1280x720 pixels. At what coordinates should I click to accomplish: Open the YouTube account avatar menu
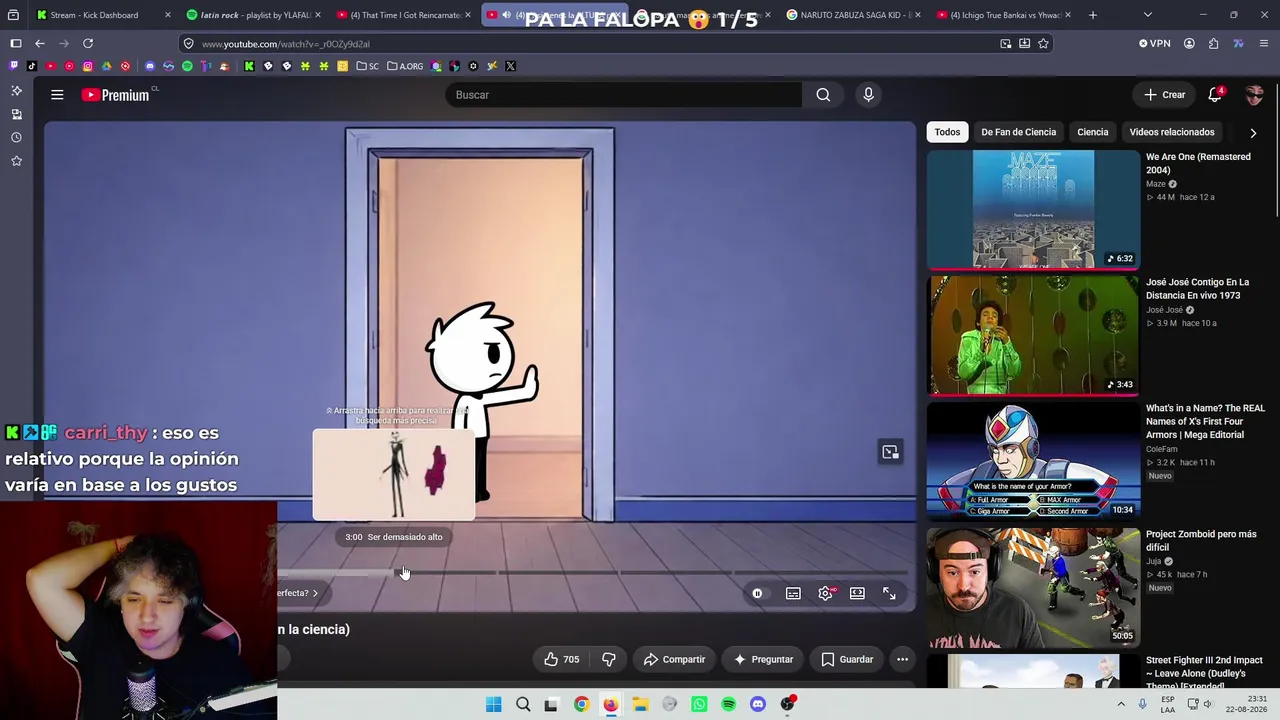point(1254,95)
